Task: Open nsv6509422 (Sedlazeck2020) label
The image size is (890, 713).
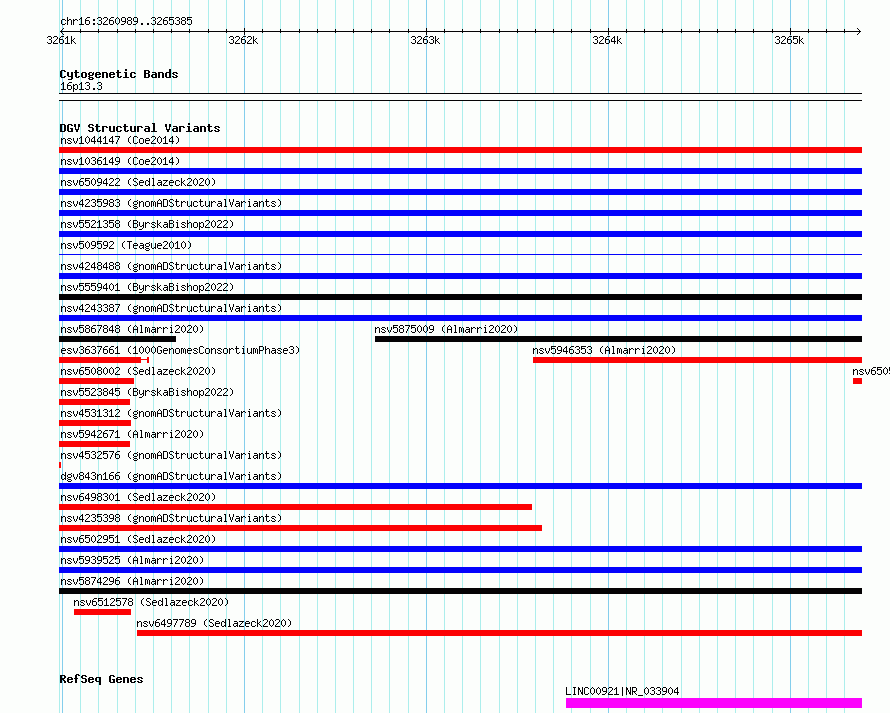Action: (x=138, y=182)
